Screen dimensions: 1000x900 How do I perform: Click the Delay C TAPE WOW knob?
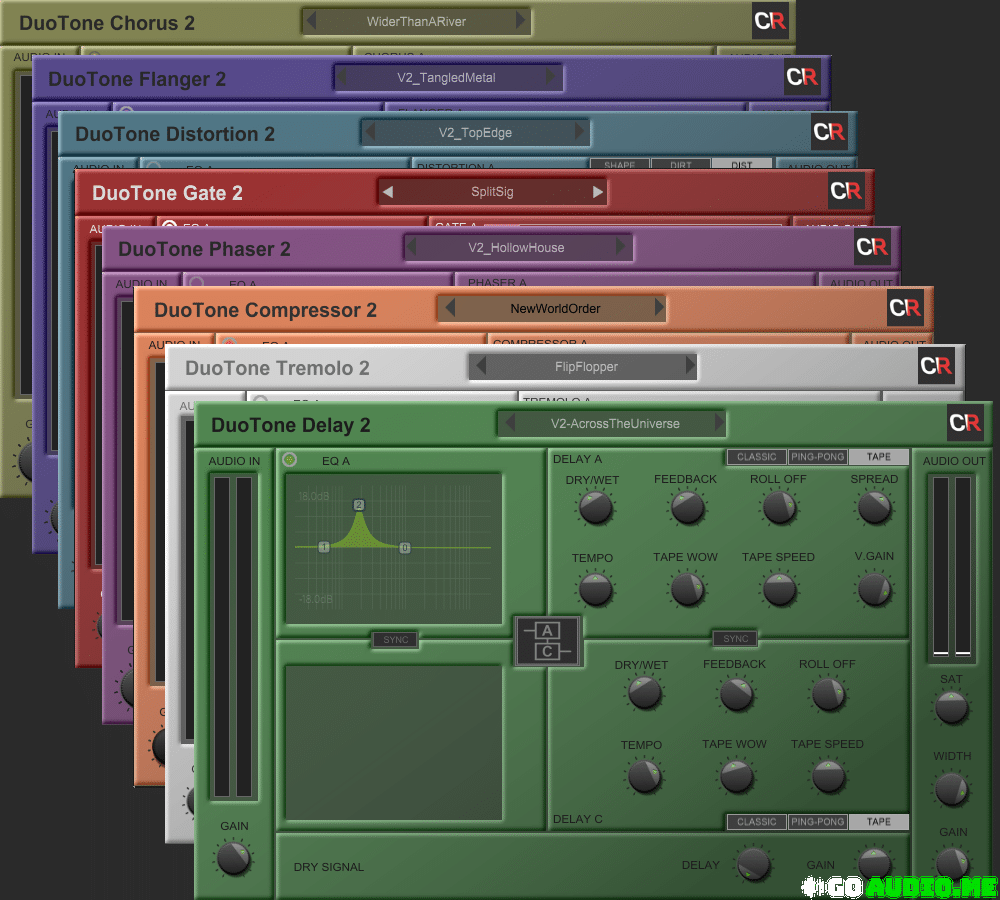pyautogui.click(x=737, y=776)
